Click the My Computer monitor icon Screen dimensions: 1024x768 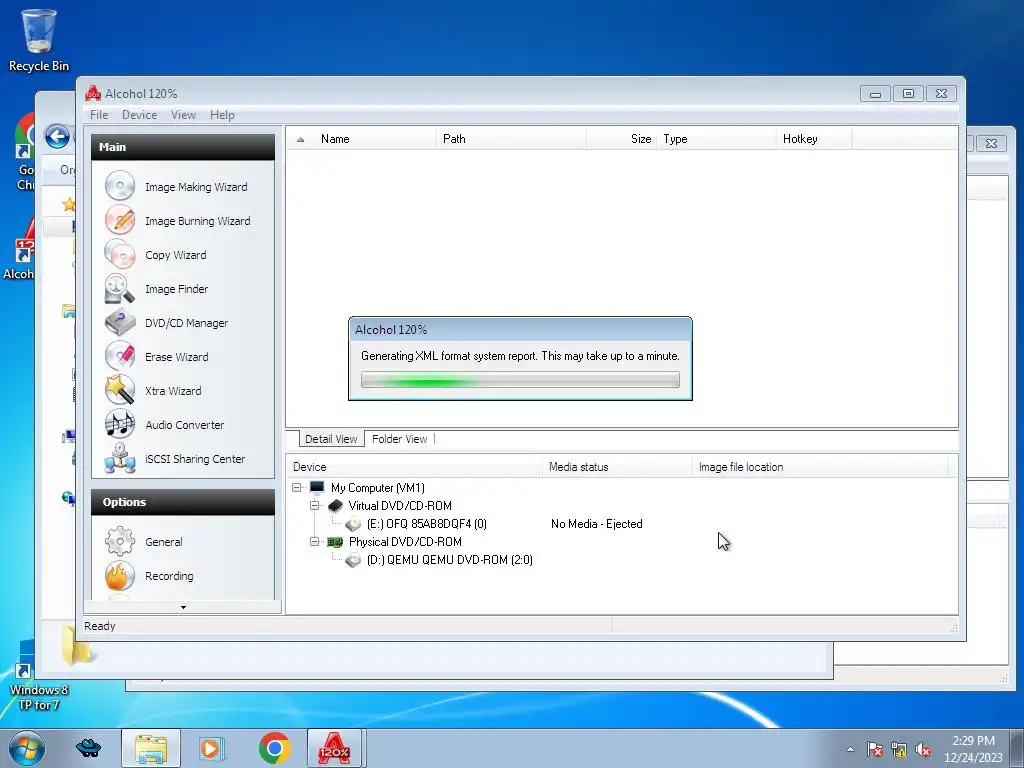tap(317, 487)
